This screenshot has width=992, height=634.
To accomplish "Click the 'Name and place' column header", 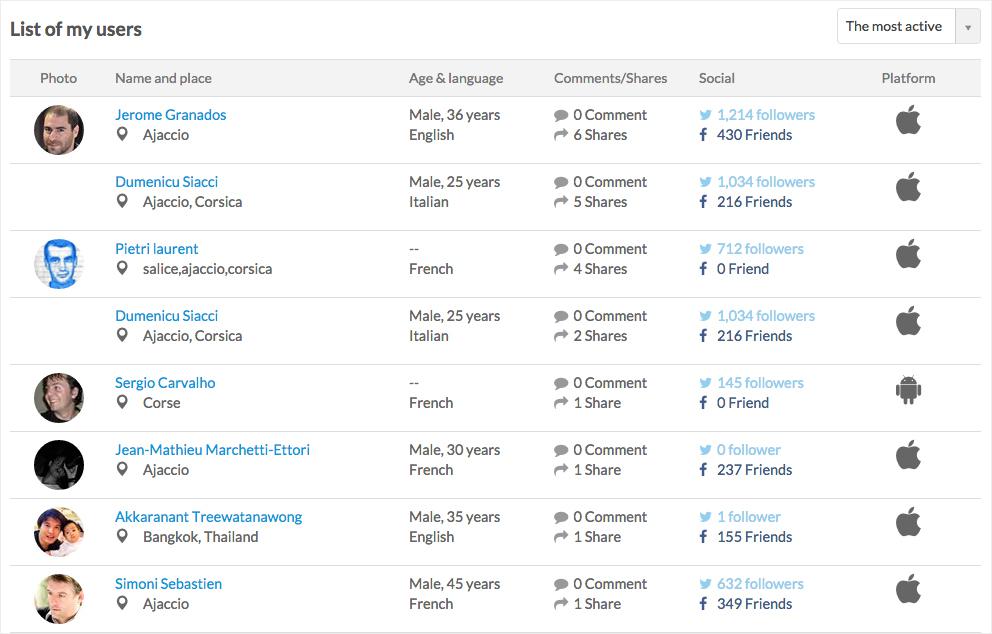I will click(163, 78).
